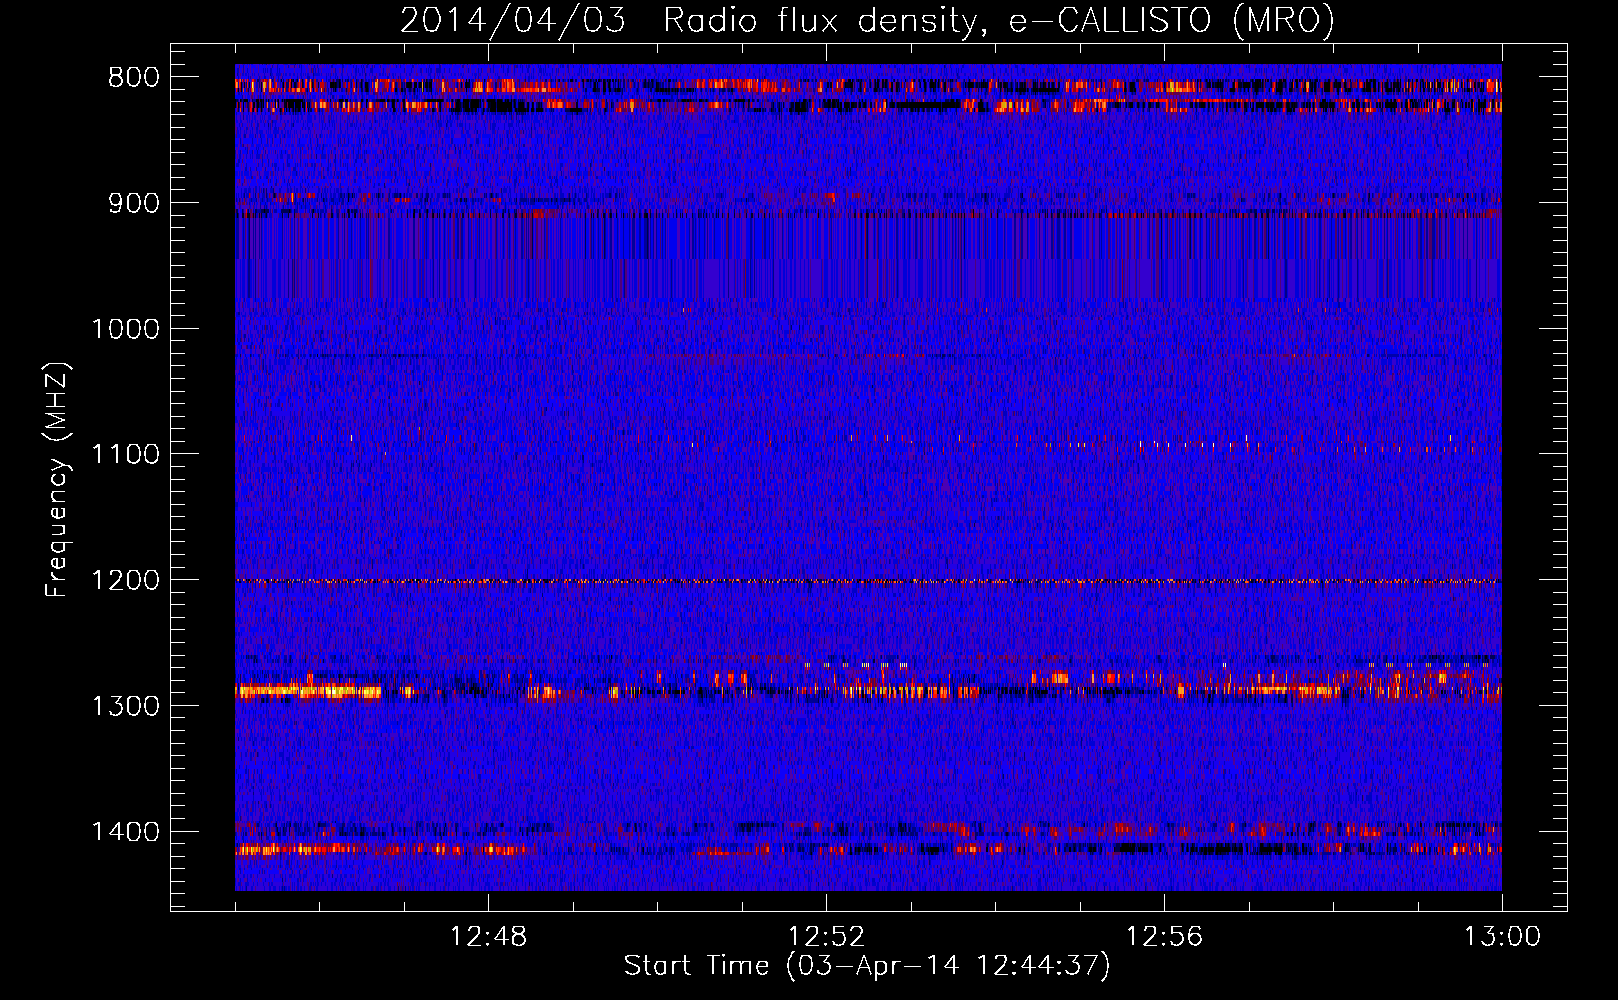The image size is (1618, 1000).
Task: Click the 1200 frequency tick label
Action: [x=125, y=580]
